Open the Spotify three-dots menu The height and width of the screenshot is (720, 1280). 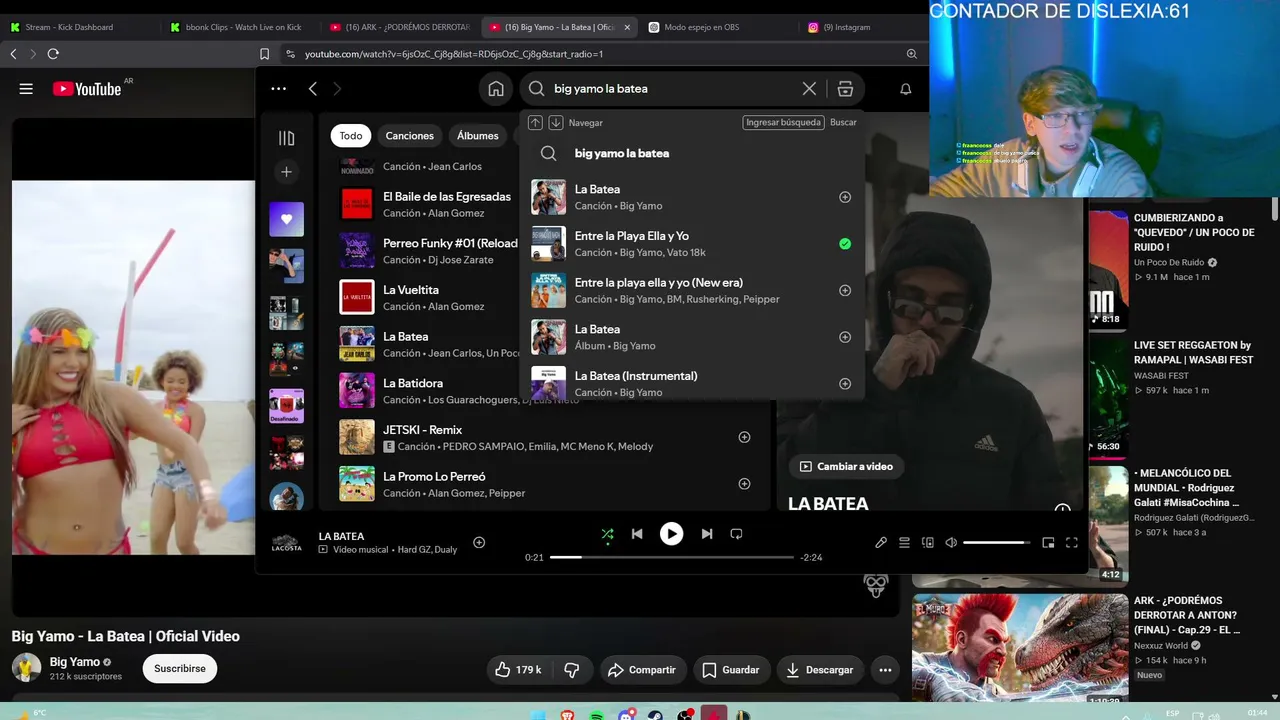(279, 89)
